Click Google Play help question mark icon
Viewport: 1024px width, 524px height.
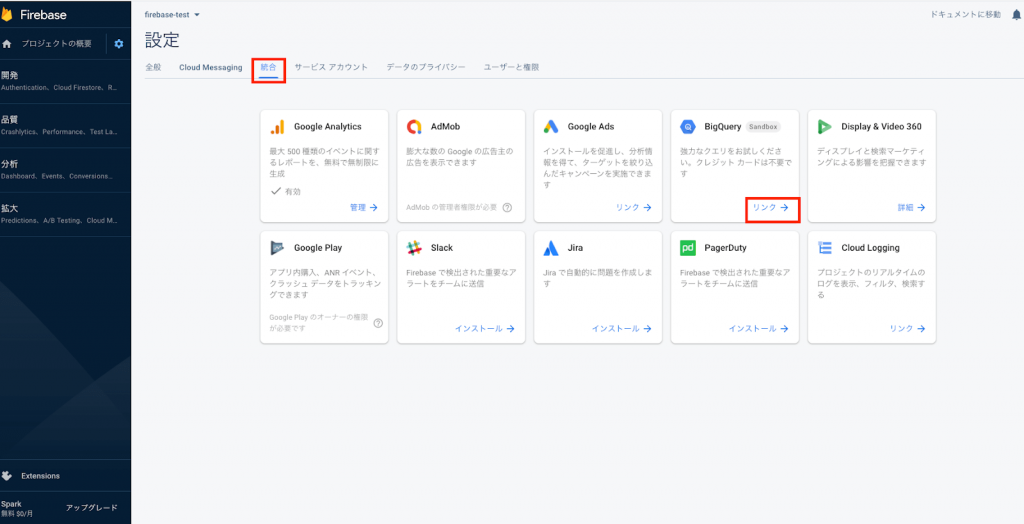(x=378, y=323)
